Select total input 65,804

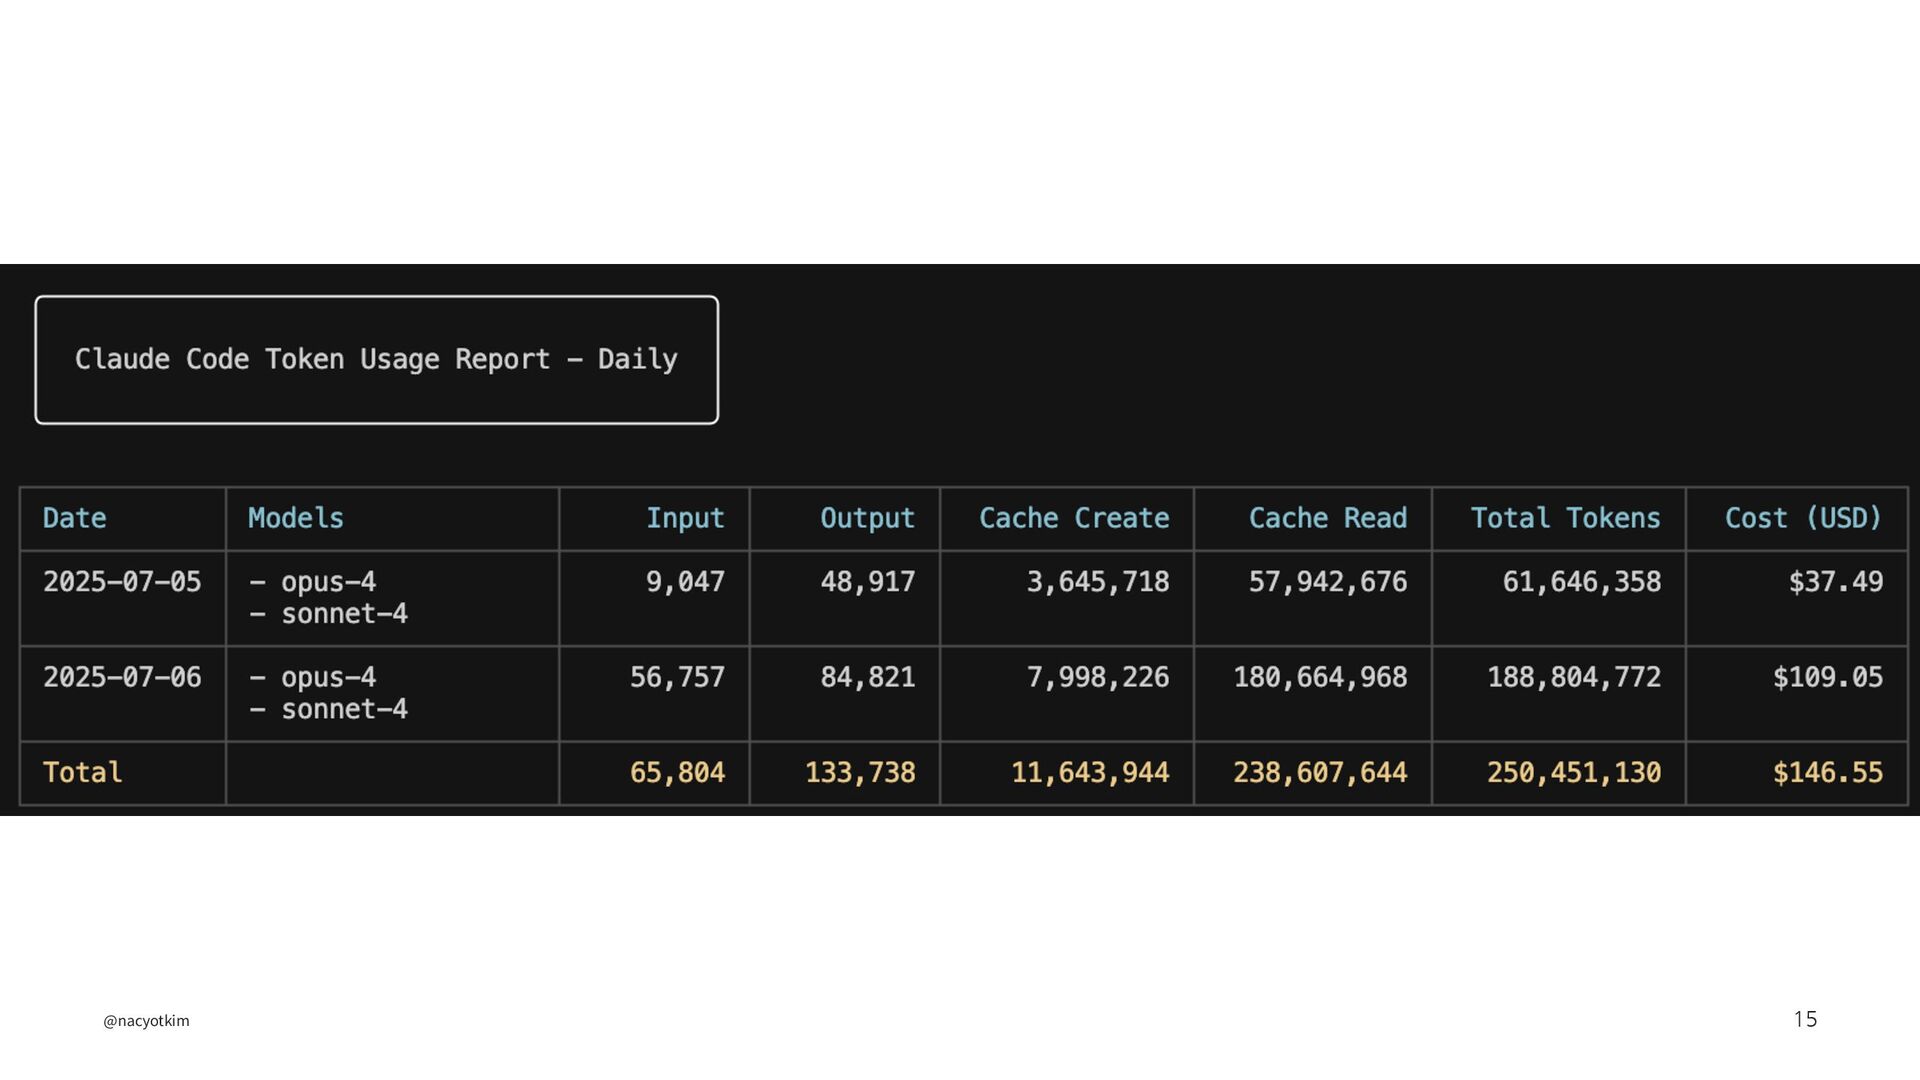click(677, 773)
